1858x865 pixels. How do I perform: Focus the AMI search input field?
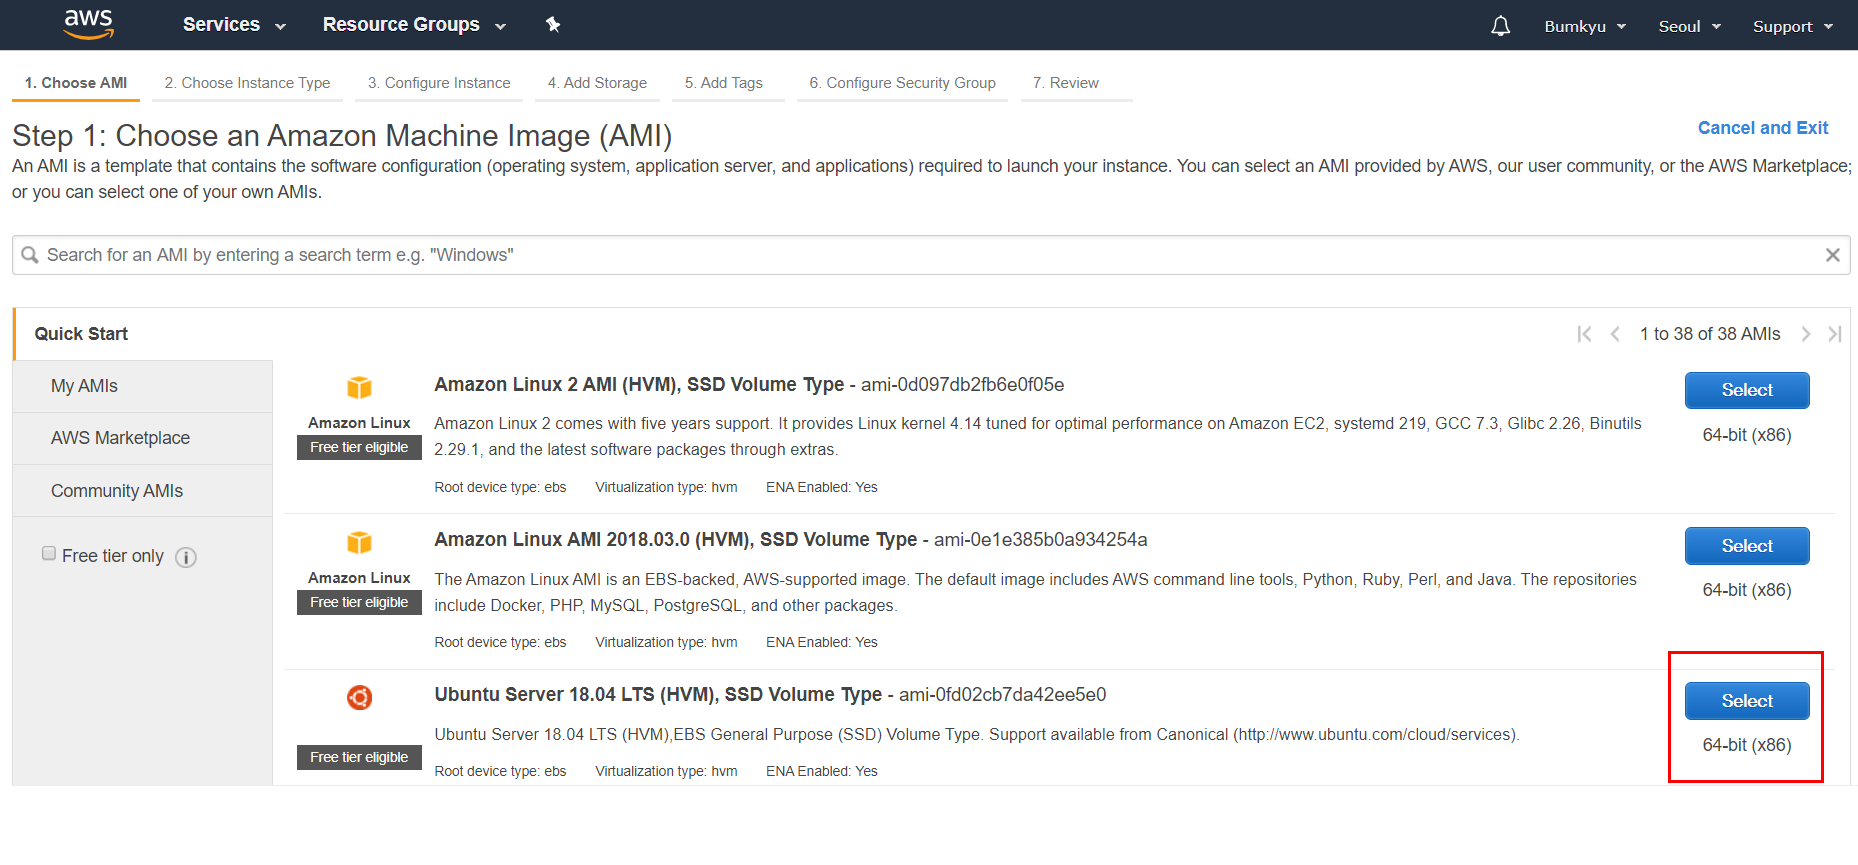(x=931, y=255)
